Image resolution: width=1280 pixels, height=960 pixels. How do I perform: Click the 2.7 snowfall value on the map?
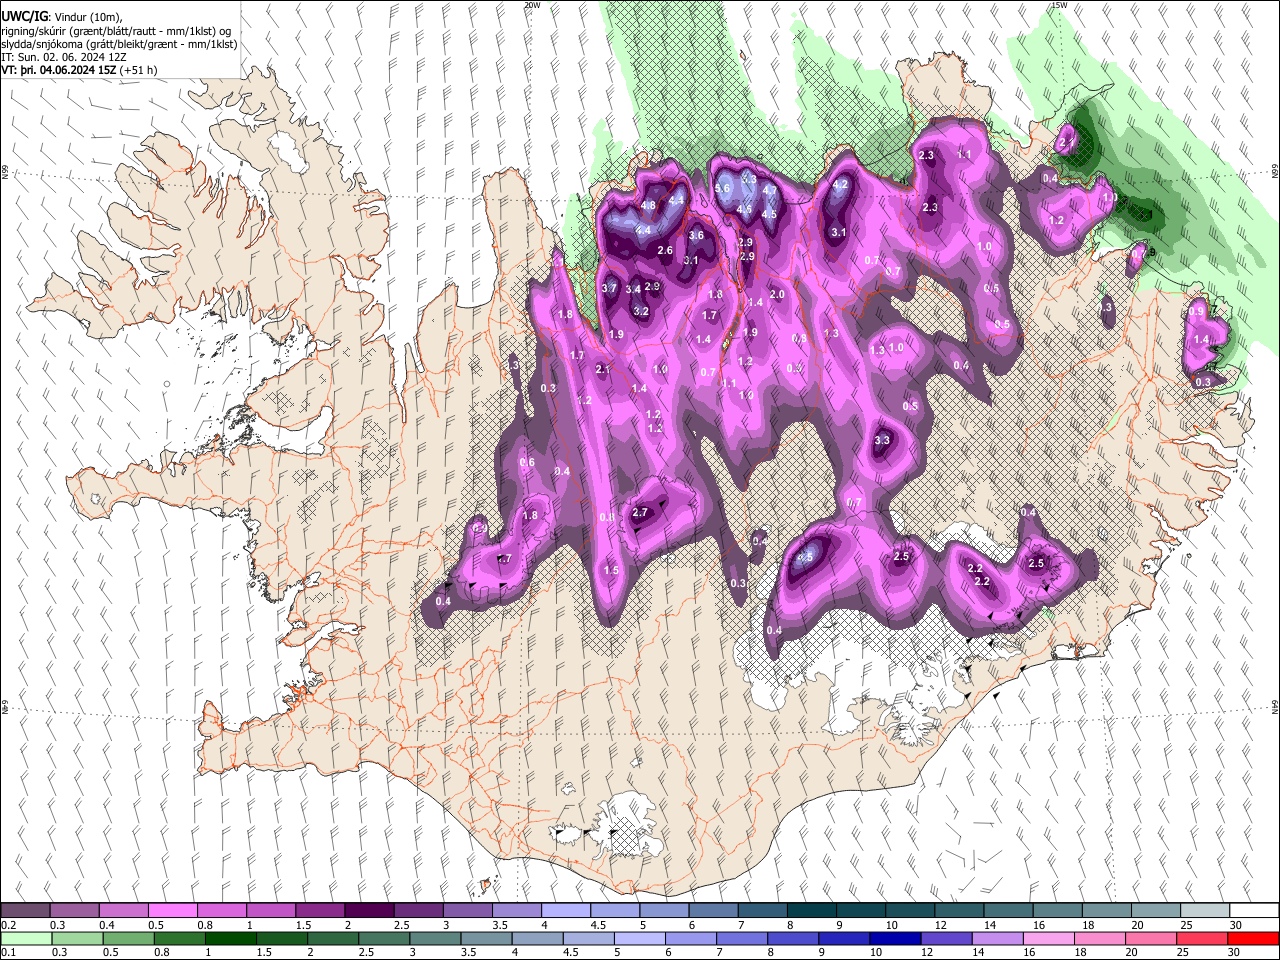click(641, 513)
